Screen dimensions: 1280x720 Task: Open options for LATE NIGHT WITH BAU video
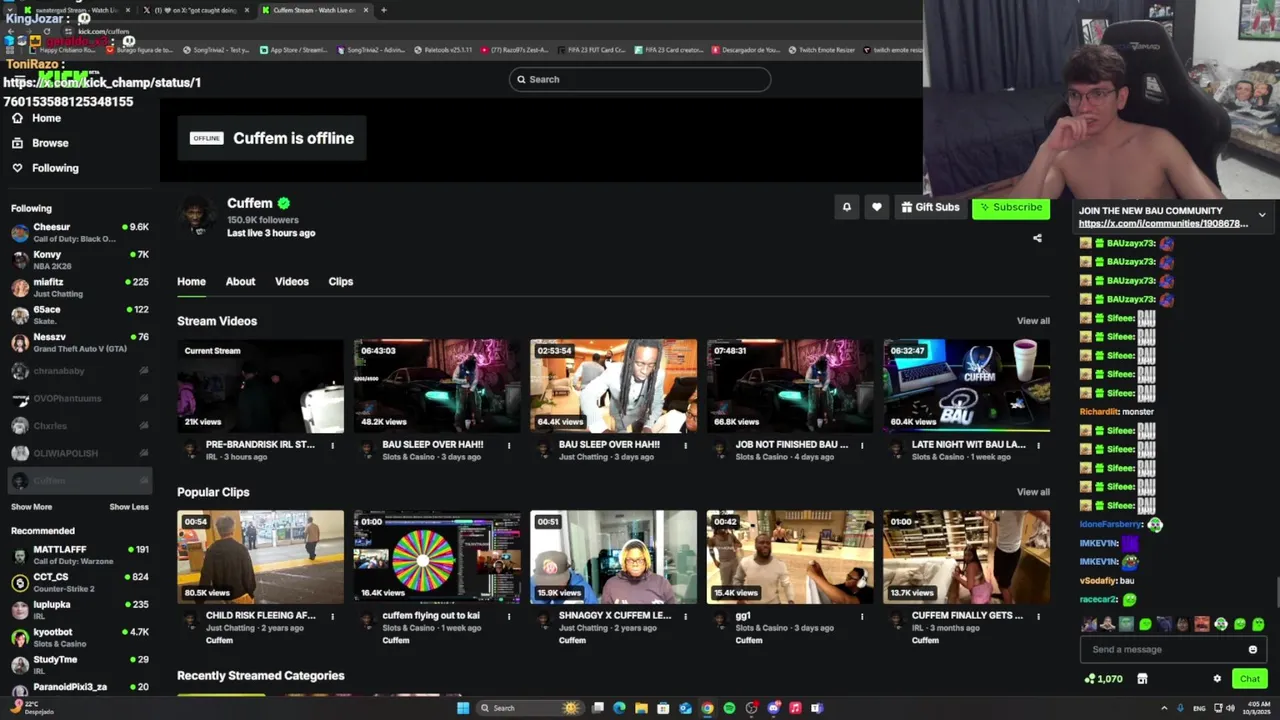tap(1038, 445)
